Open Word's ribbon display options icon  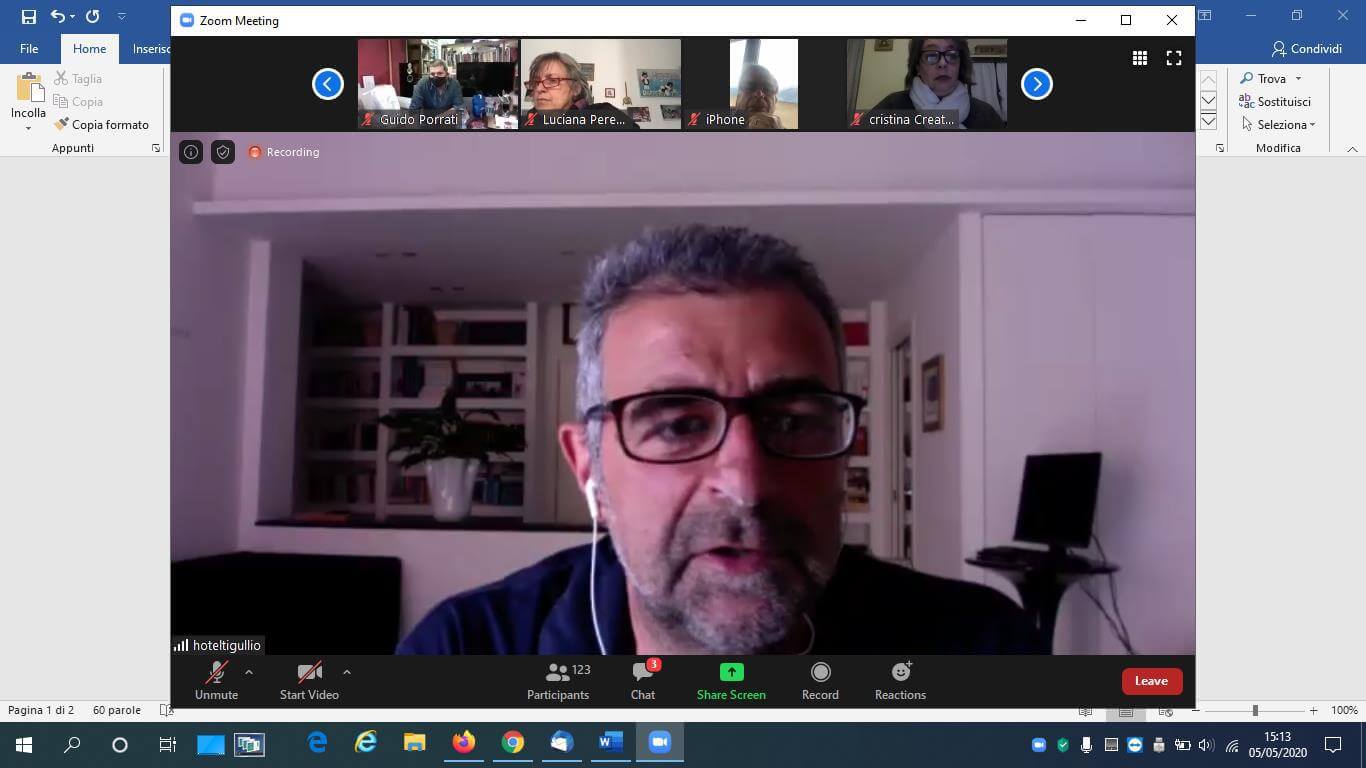click(1205, 16)
